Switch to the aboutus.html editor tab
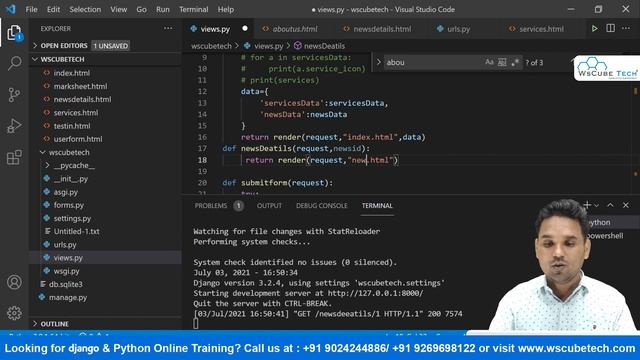 coord(295,29)
